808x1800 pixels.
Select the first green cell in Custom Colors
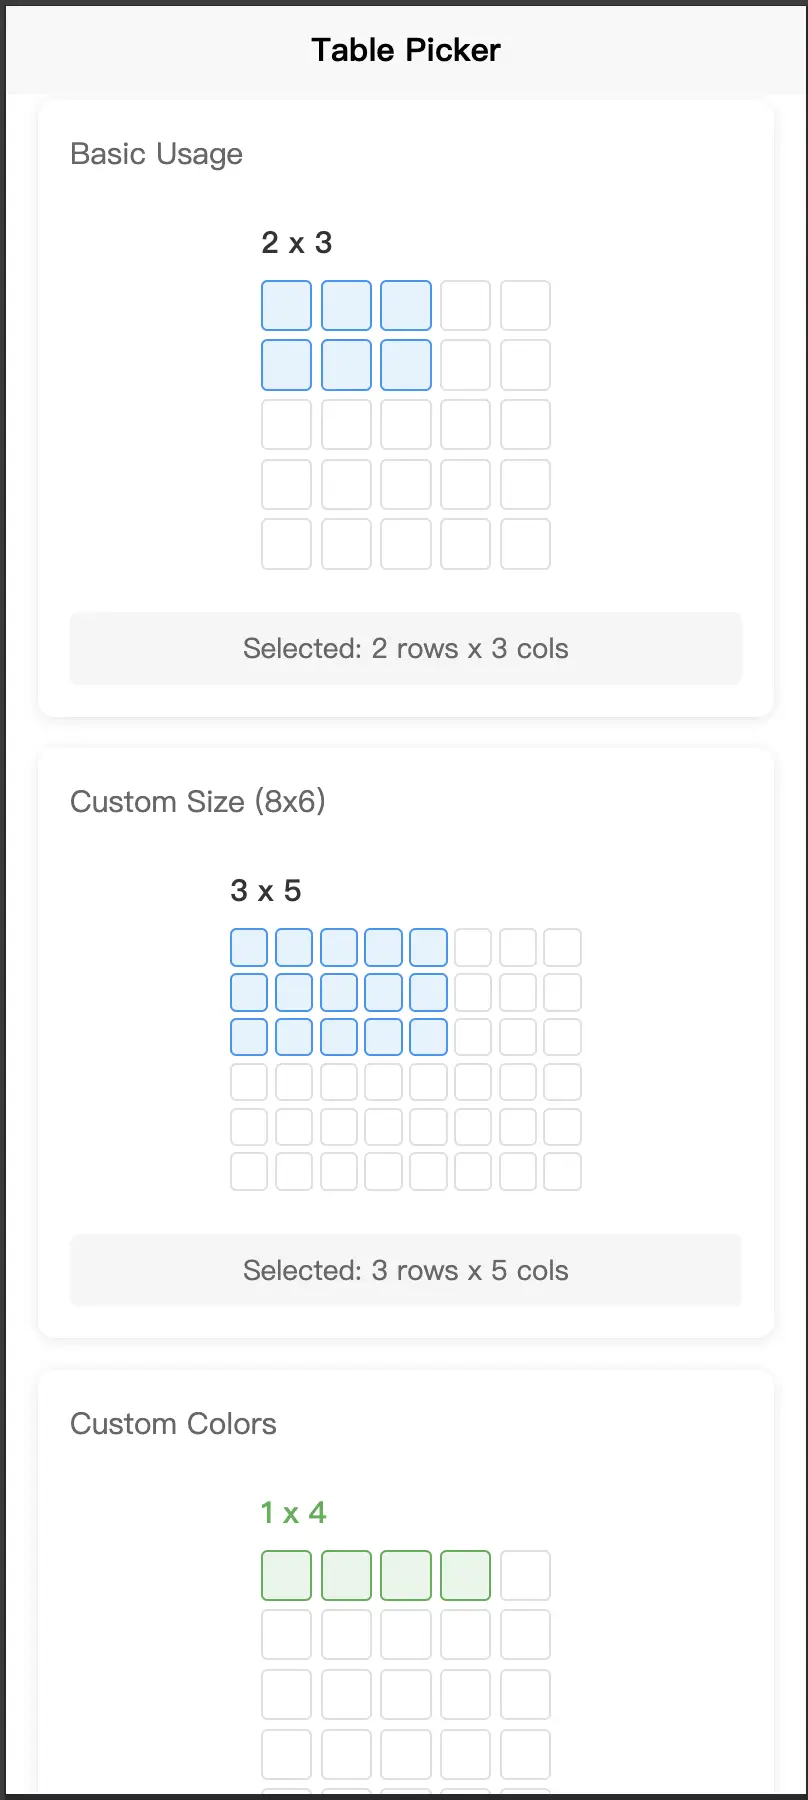point(286,1575)
